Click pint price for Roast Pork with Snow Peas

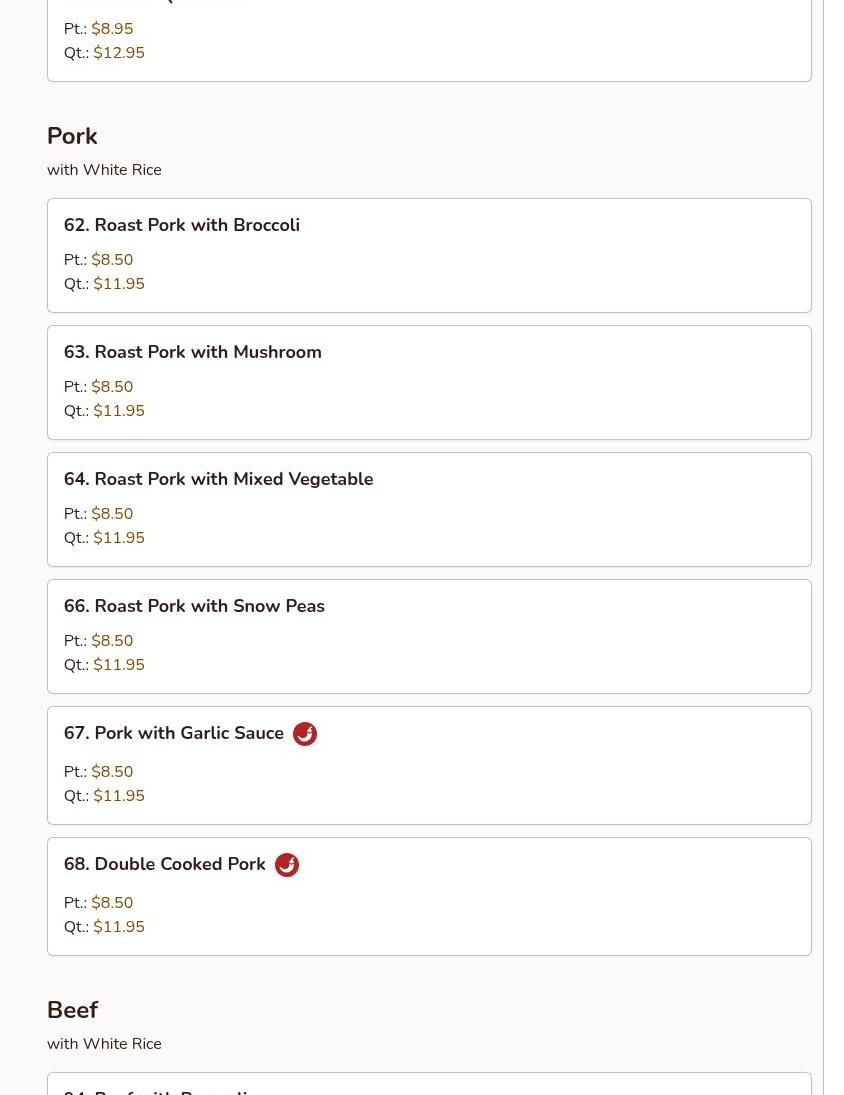click(x=112, y=641)
